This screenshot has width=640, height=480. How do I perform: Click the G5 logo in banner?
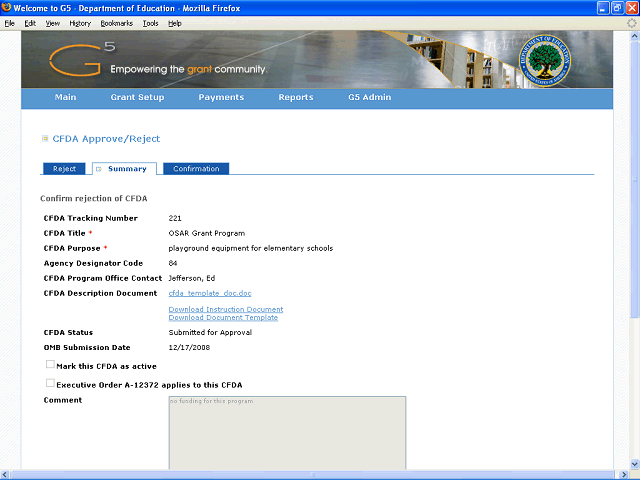coord(82,60)
